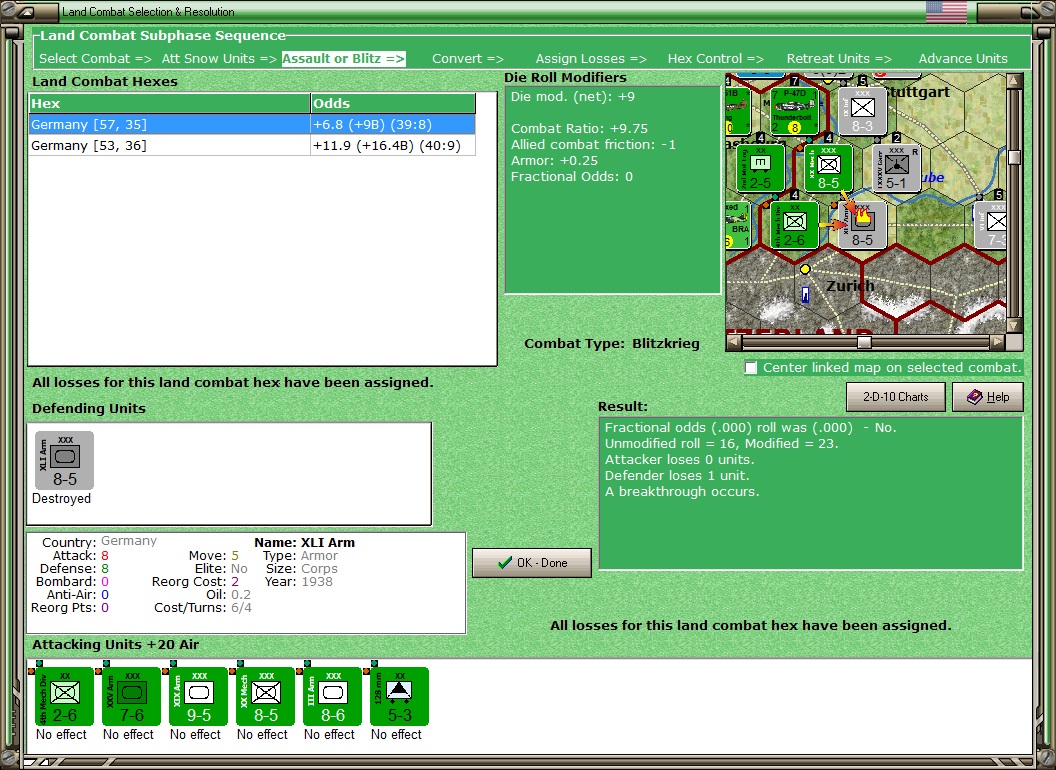Select the XX Mech 8-5 attacking unit
Screen dimensions: 1056x770
(265, 697)
